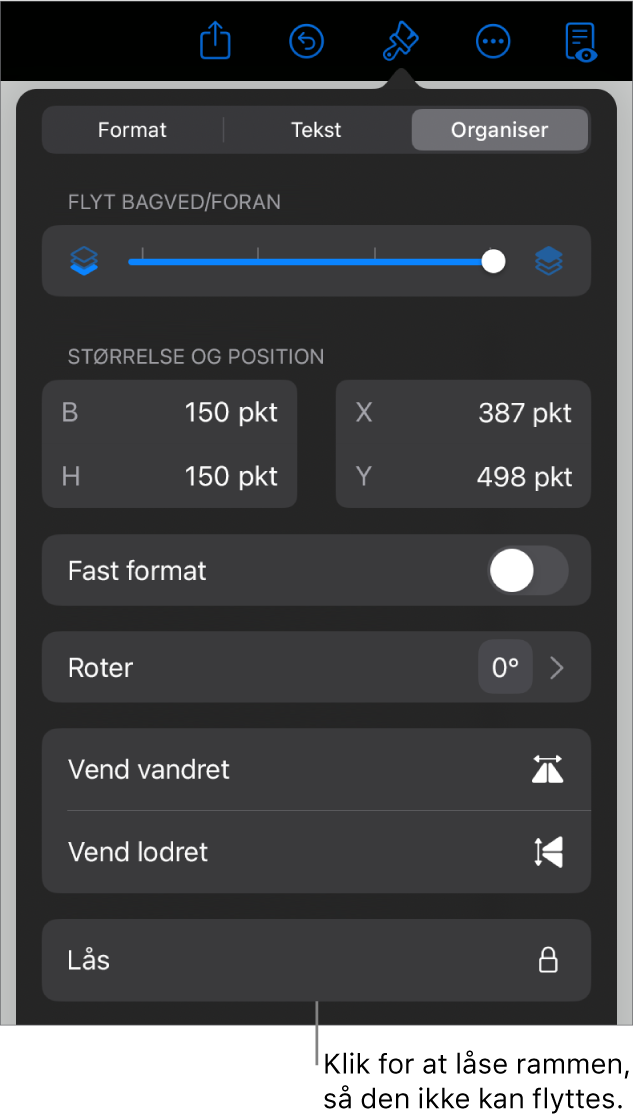Open the more options ellipsis icon

pyautogui.click(x=493, y=41)
